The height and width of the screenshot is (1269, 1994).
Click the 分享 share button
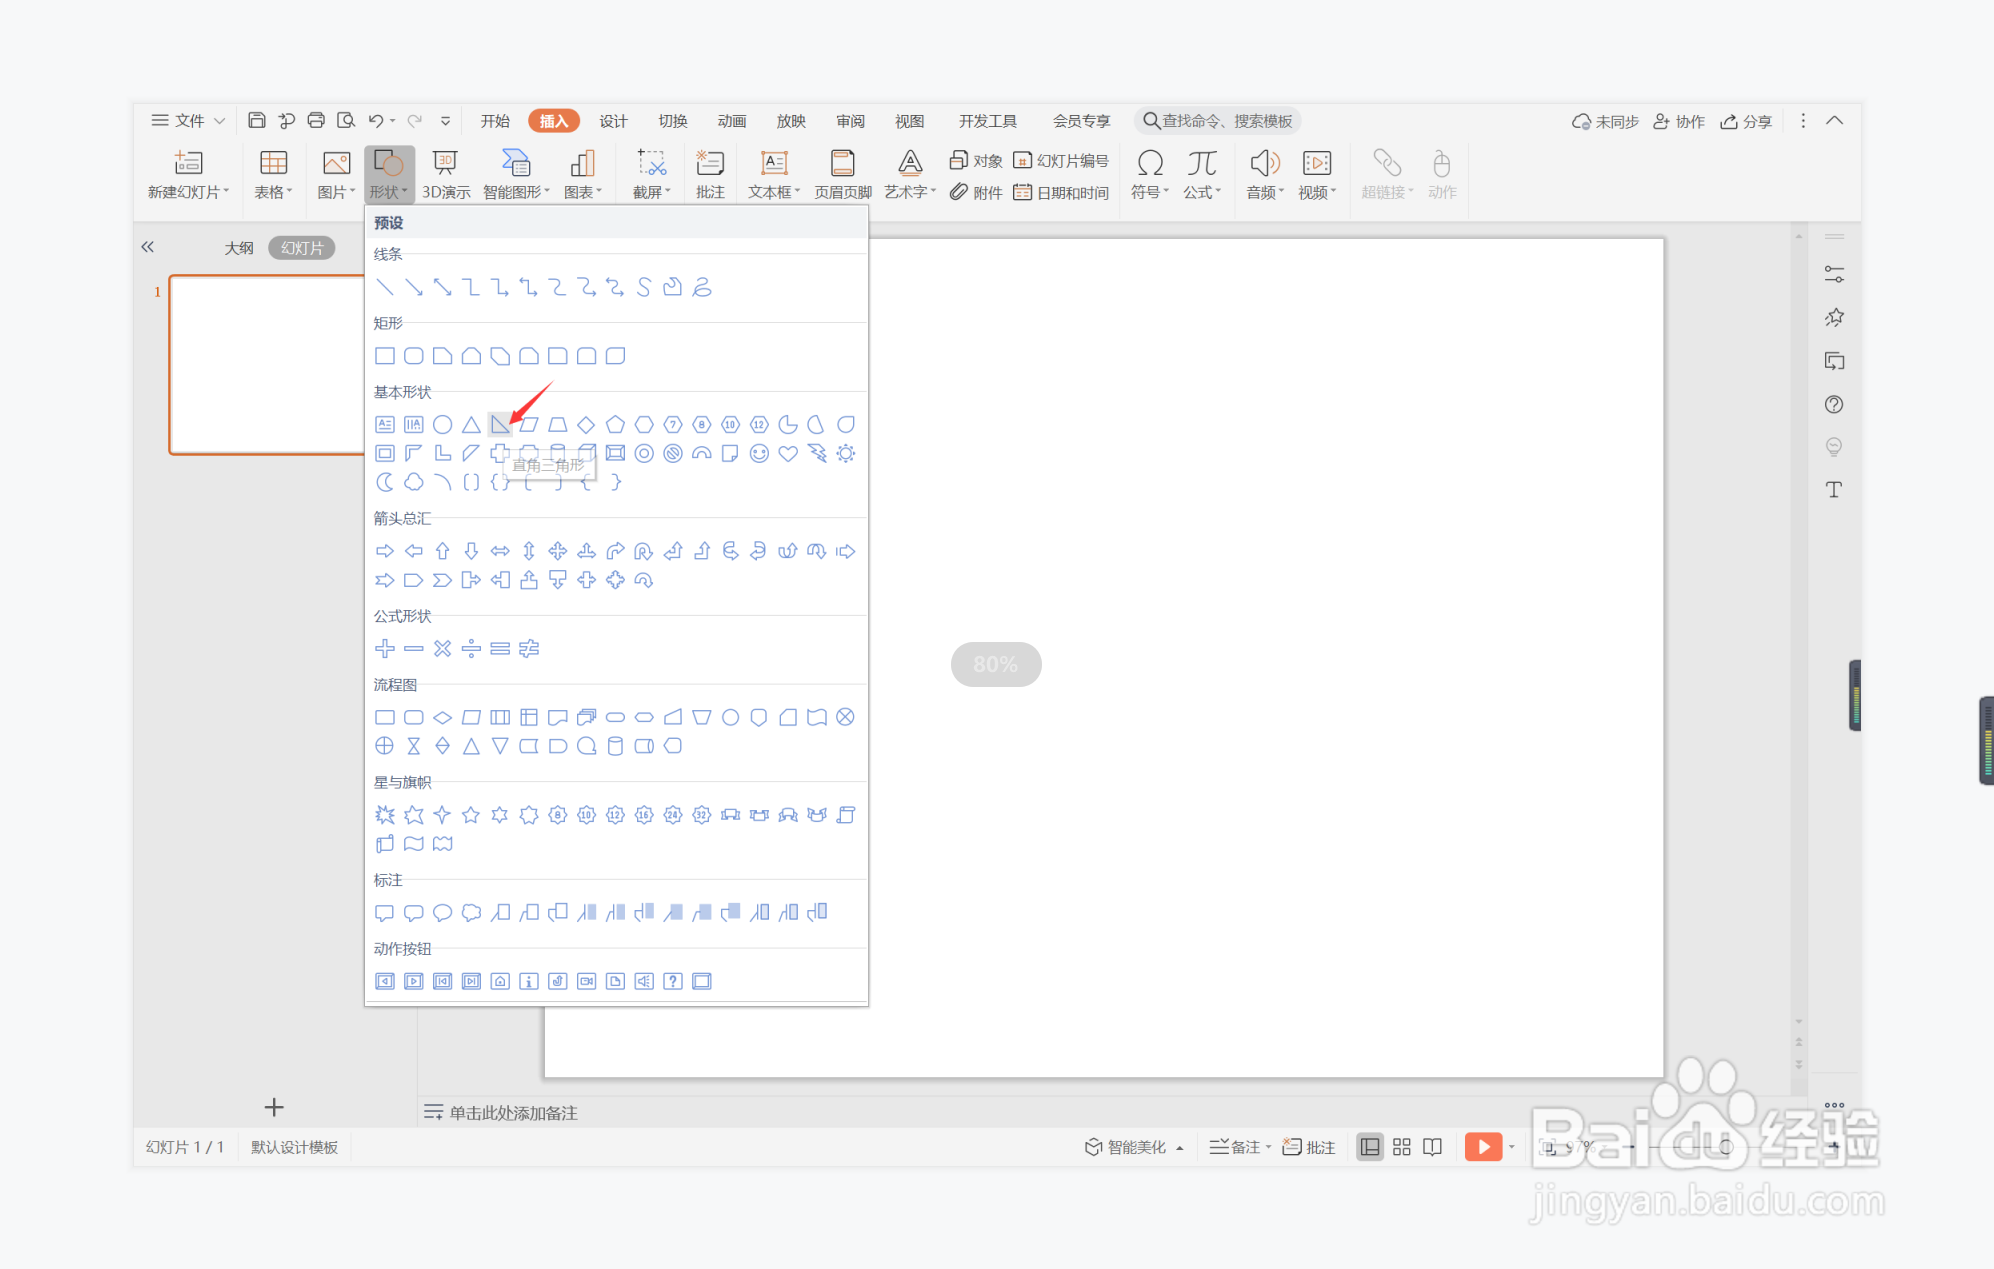tap(1746, 121)
